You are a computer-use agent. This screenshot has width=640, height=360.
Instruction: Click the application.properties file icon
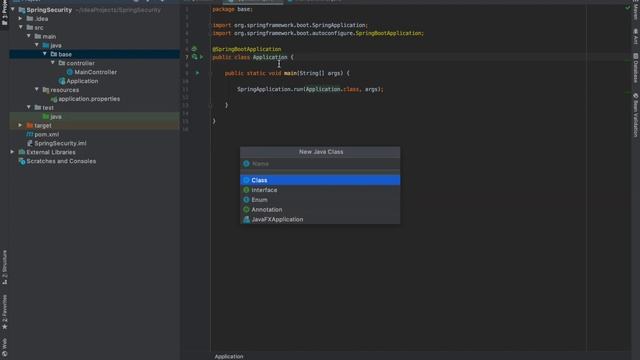click(54, 99)
